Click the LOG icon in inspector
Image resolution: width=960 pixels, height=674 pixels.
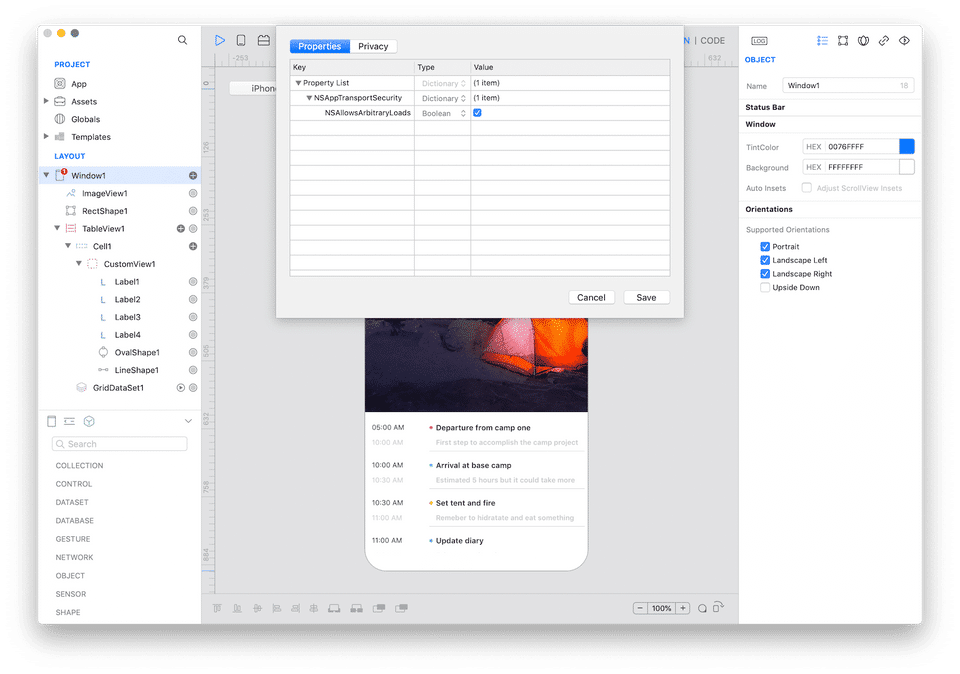(760, 41)
